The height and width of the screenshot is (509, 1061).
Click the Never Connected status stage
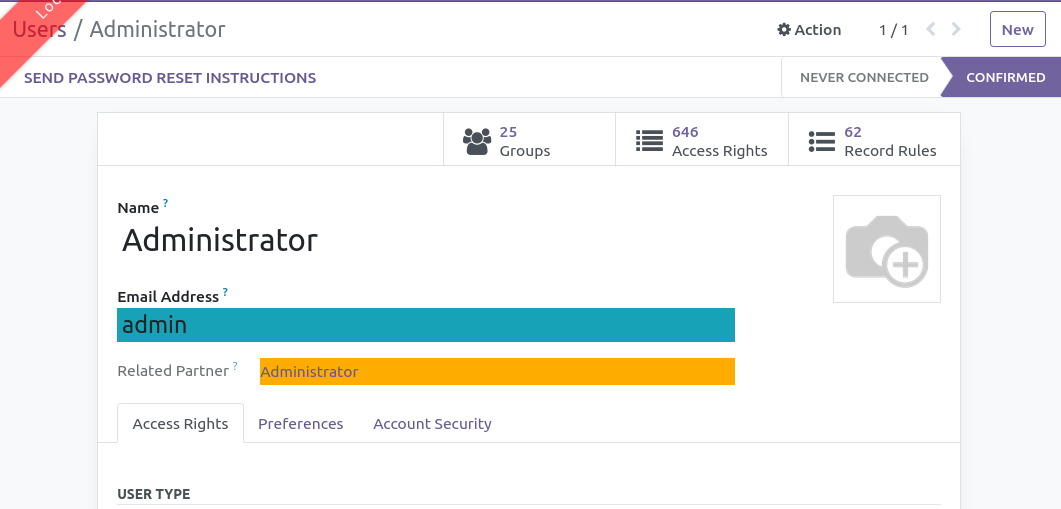click(x=863, y=78)
